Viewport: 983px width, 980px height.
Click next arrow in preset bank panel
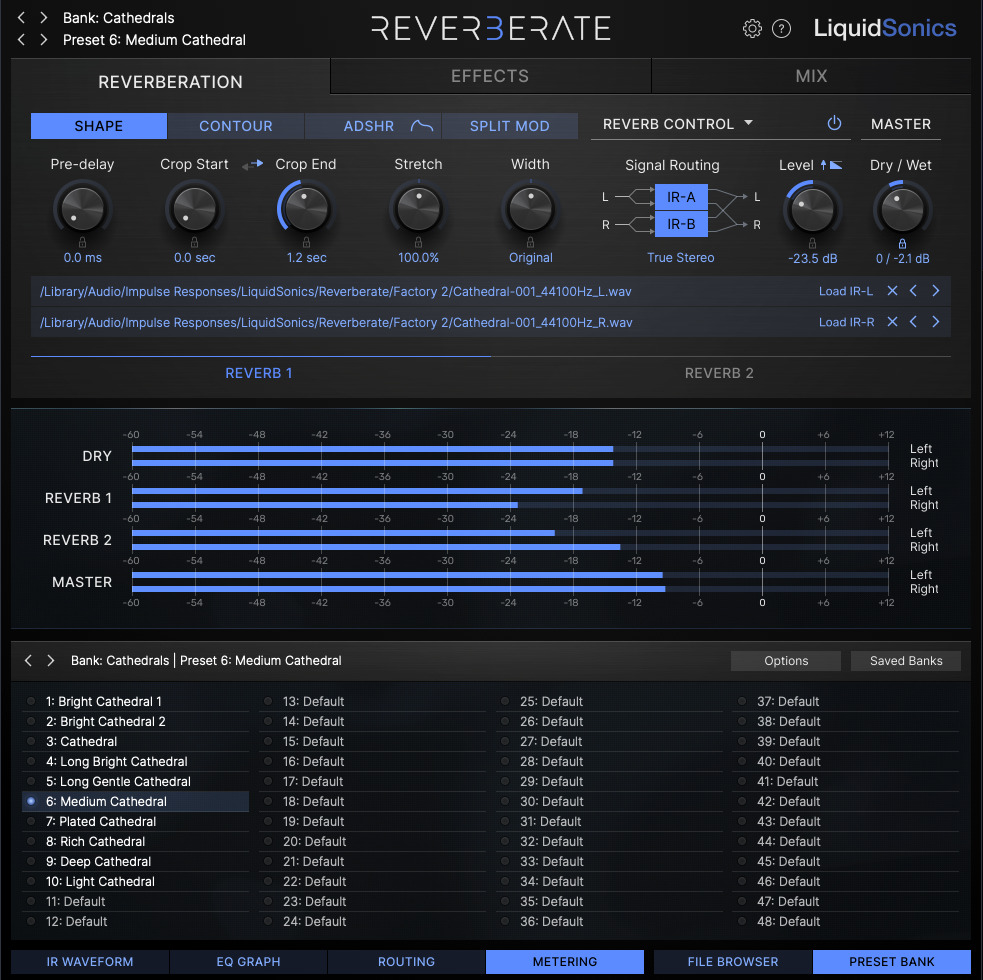click(x=51, y=660)
